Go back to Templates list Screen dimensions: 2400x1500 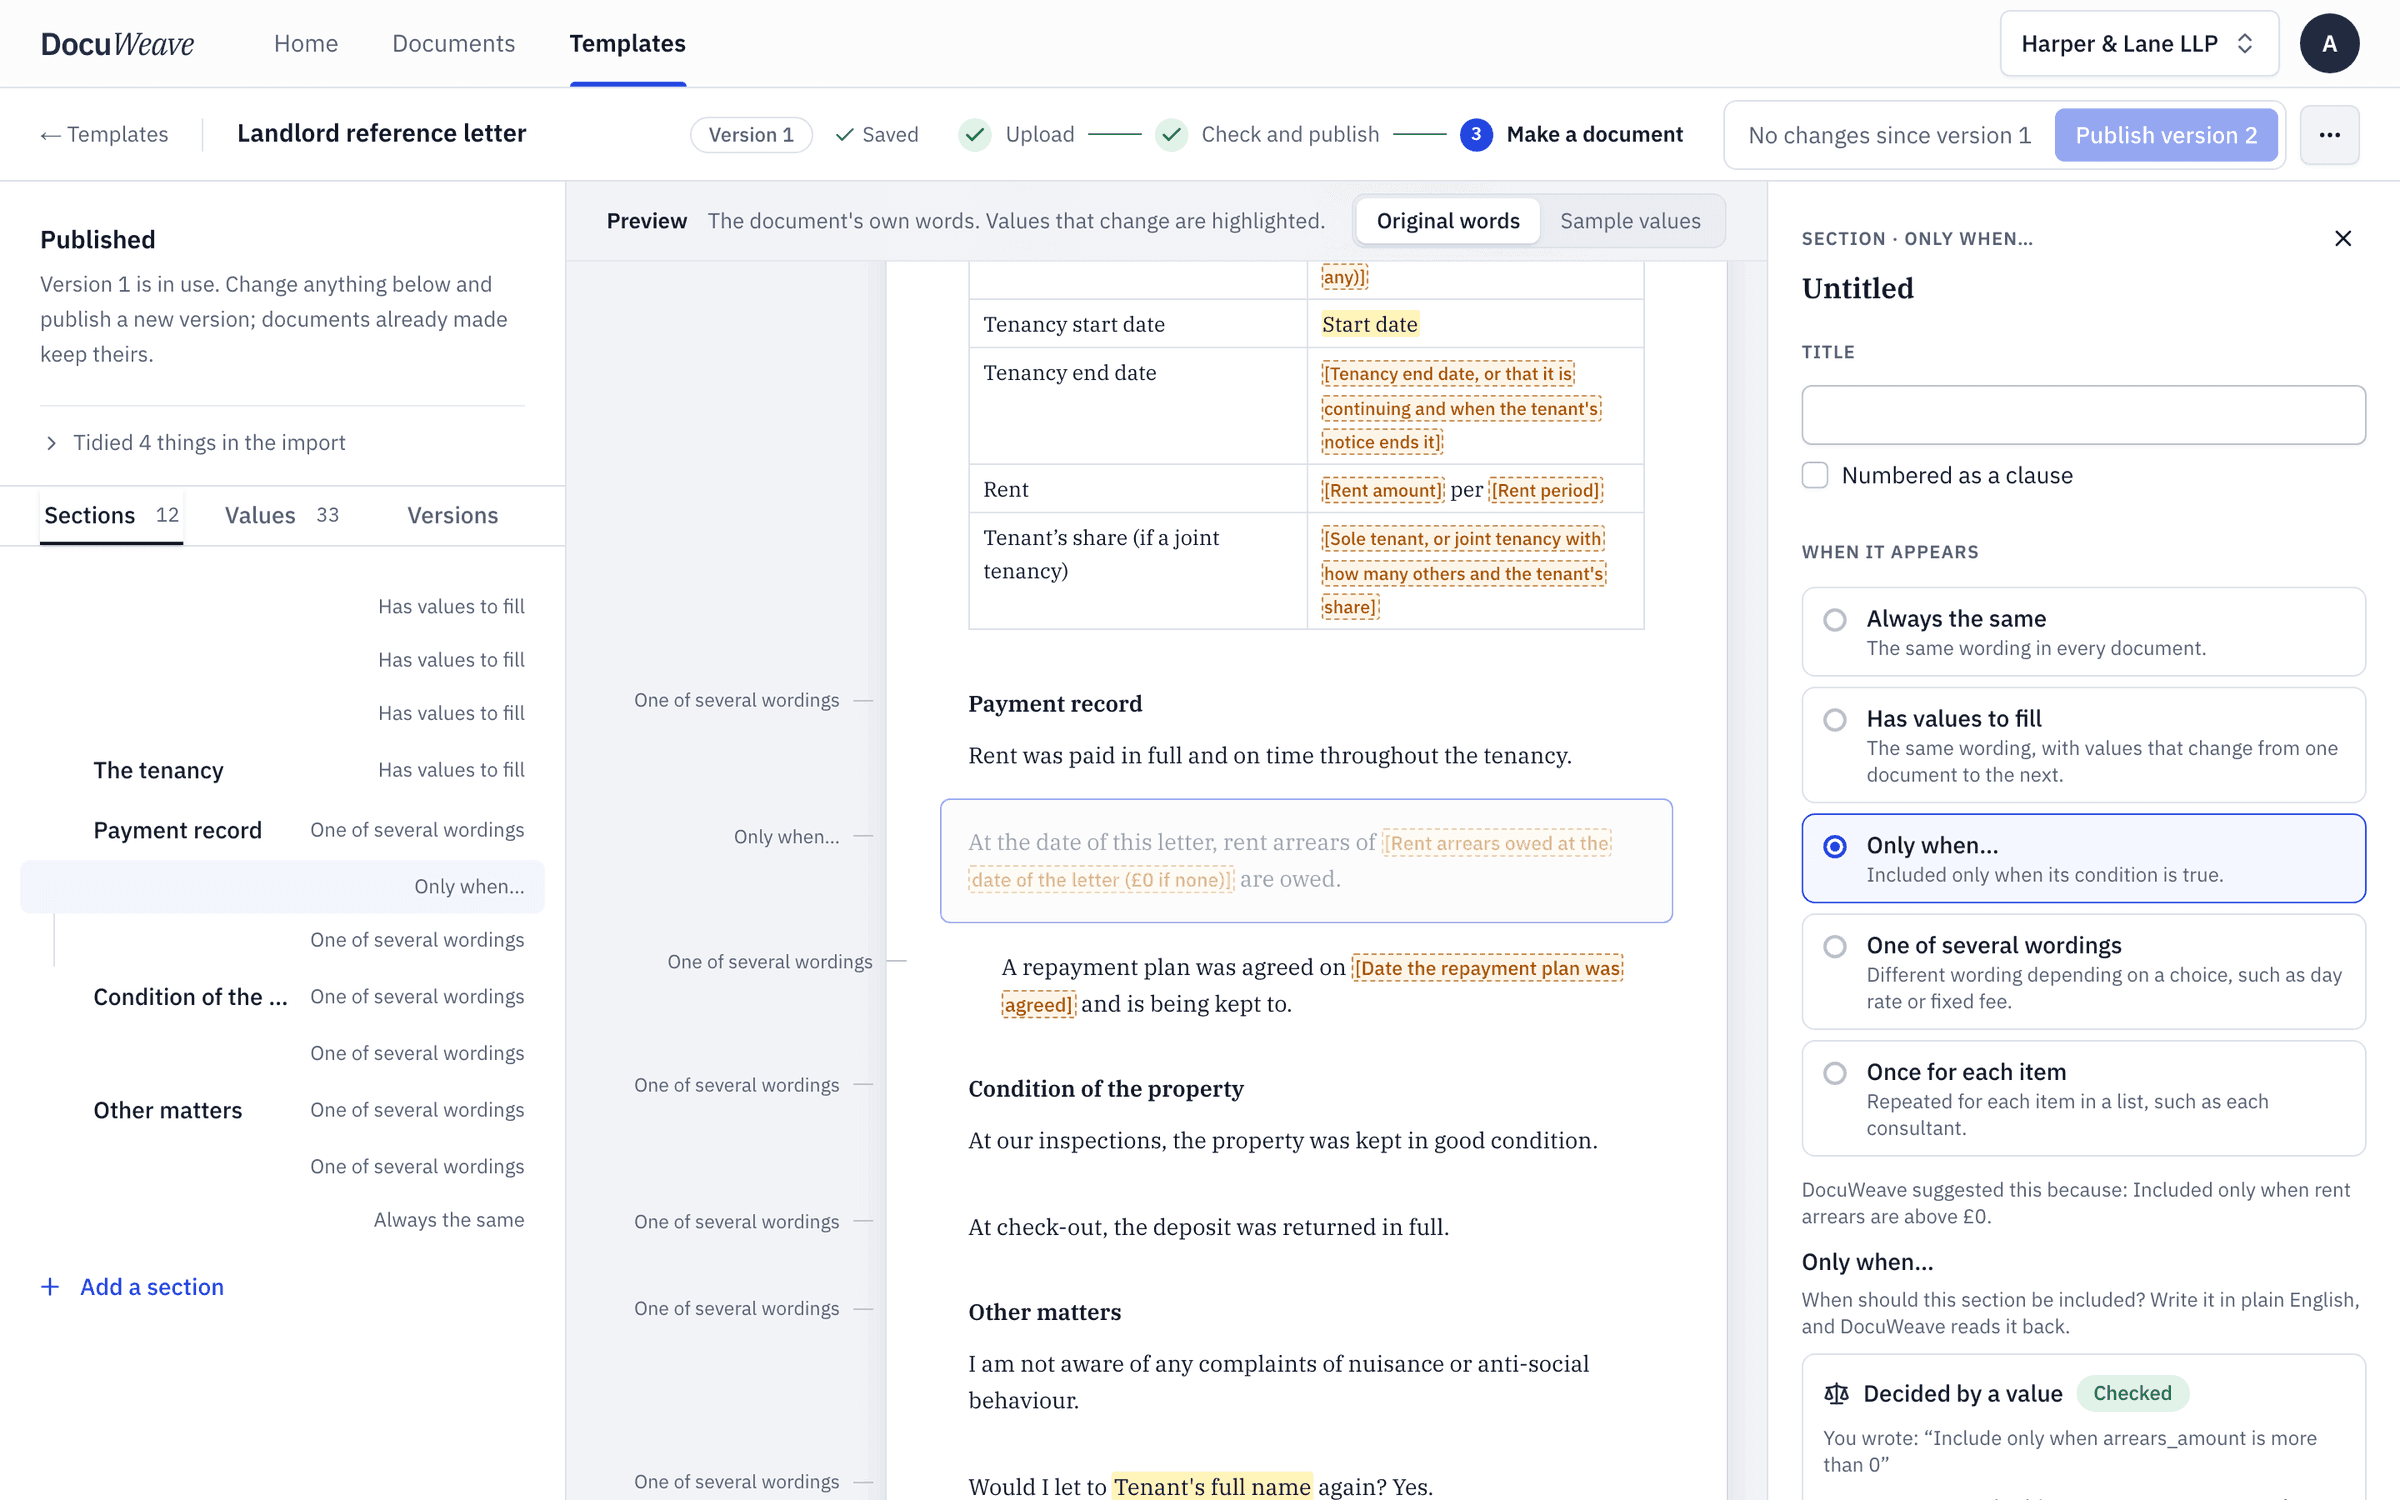click(104, 135)
